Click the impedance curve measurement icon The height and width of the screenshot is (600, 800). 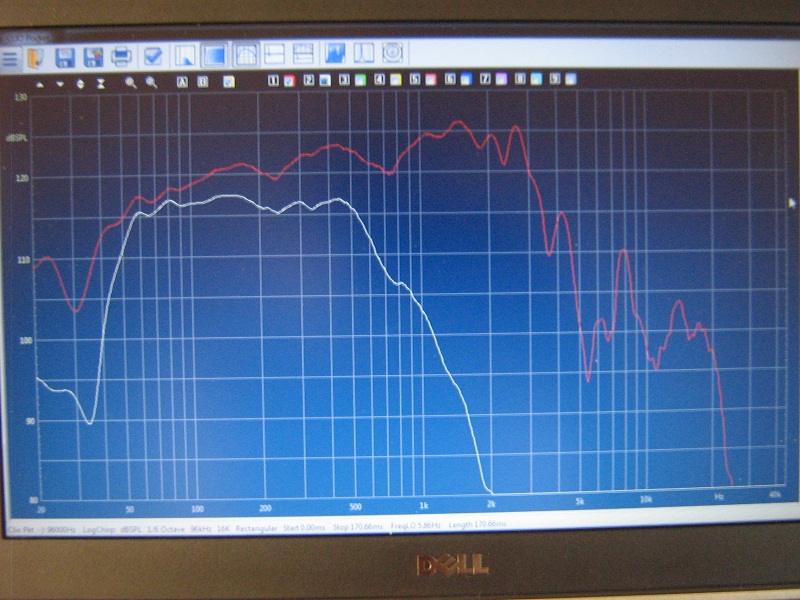pyautogui.click(x=364, y=53)
